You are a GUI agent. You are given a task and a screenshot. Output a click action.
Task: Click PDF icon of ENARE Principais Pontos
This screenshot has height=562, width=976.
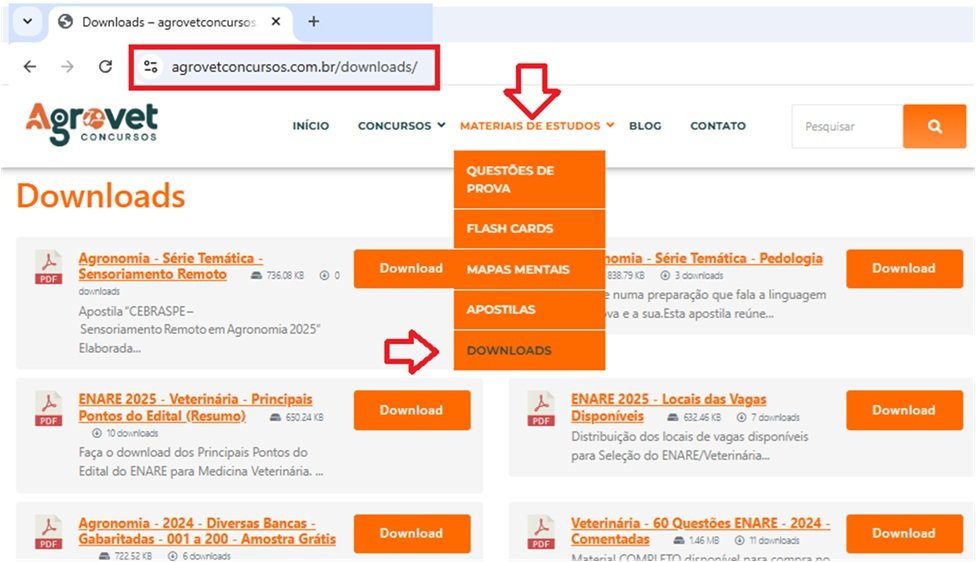pyautogui.click(x=49, y=408)
